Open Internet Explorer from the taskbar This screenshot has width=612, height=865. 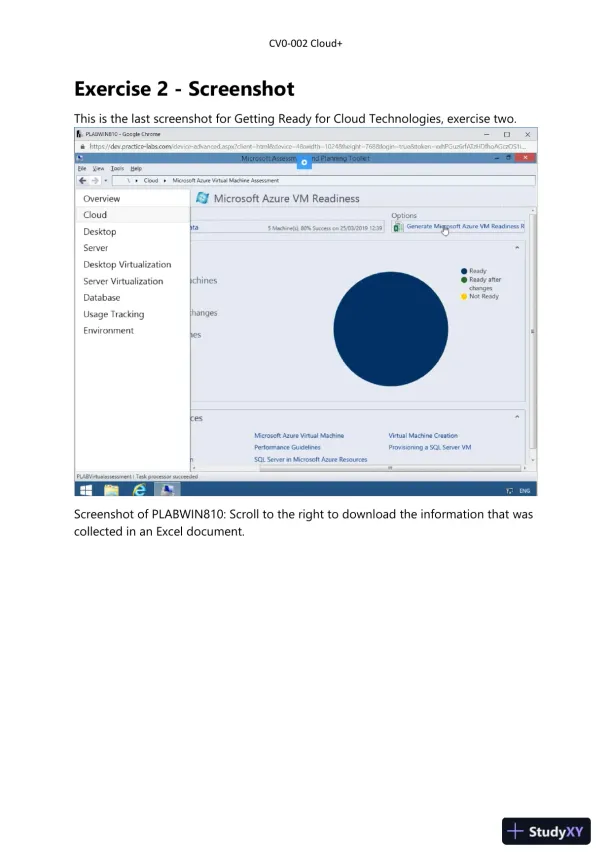(139, 491)
